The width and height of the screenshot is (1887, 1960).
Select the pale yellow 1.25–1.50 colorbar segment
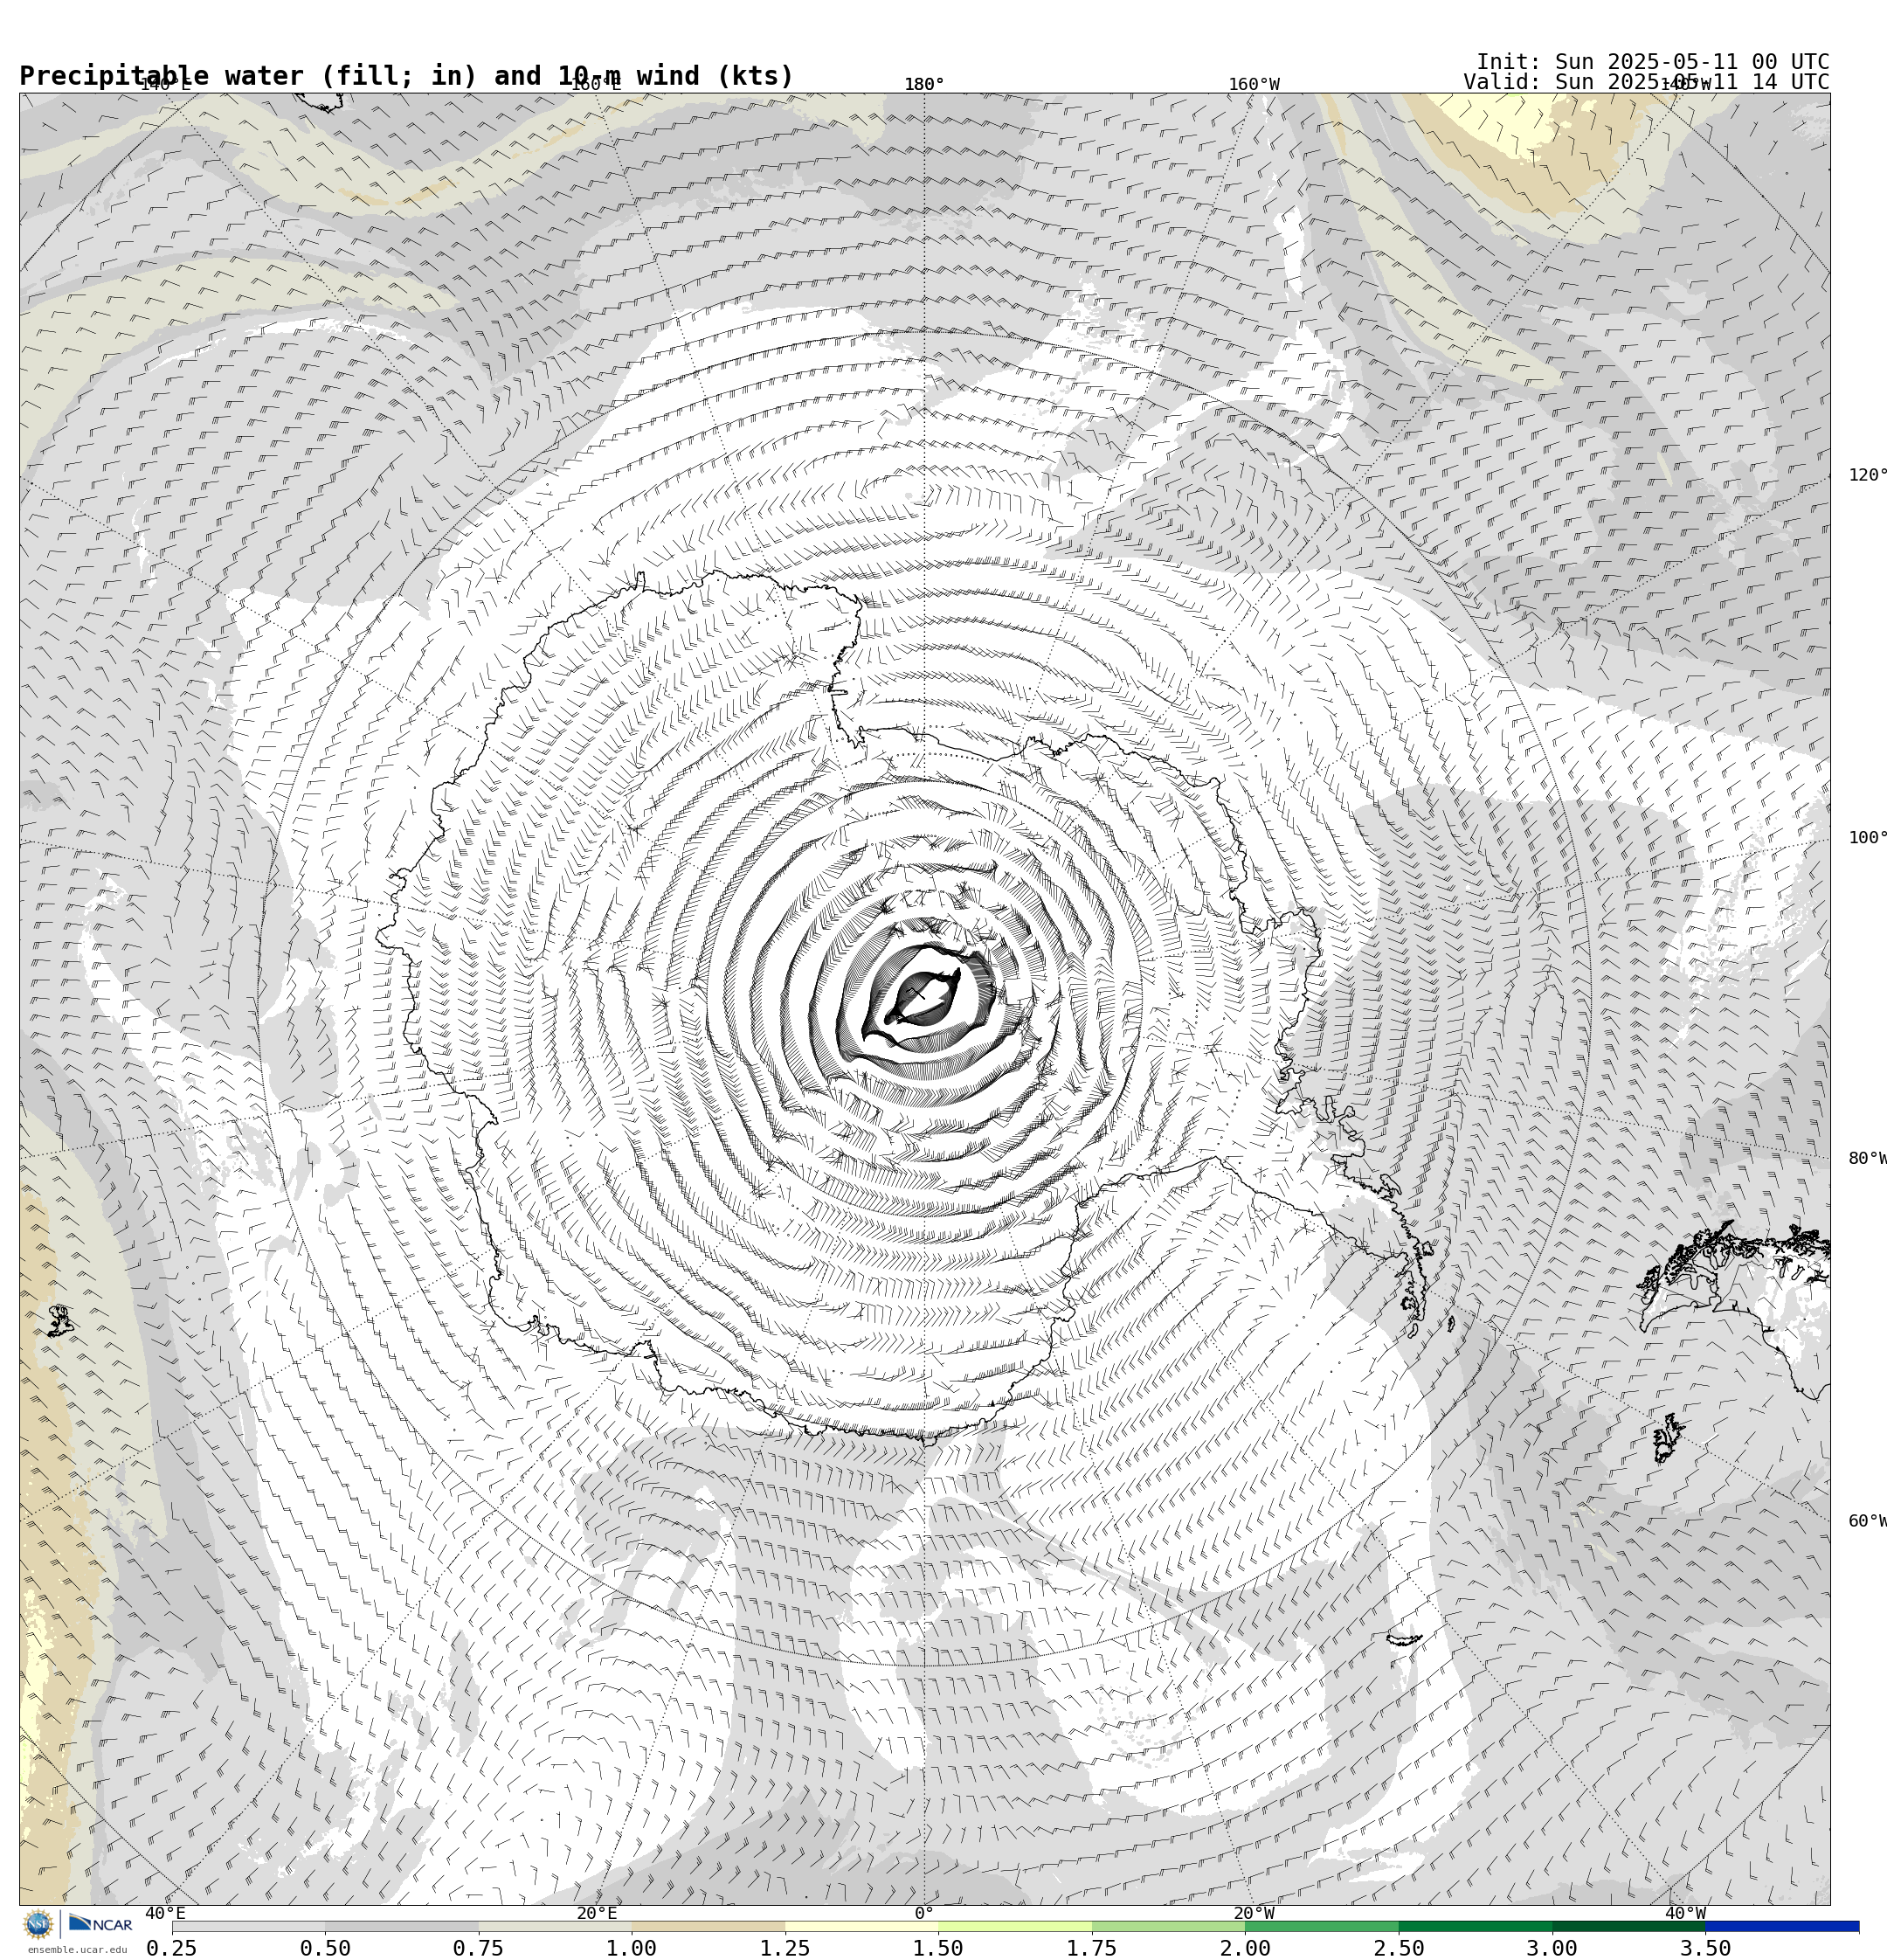click(862, 1926)
